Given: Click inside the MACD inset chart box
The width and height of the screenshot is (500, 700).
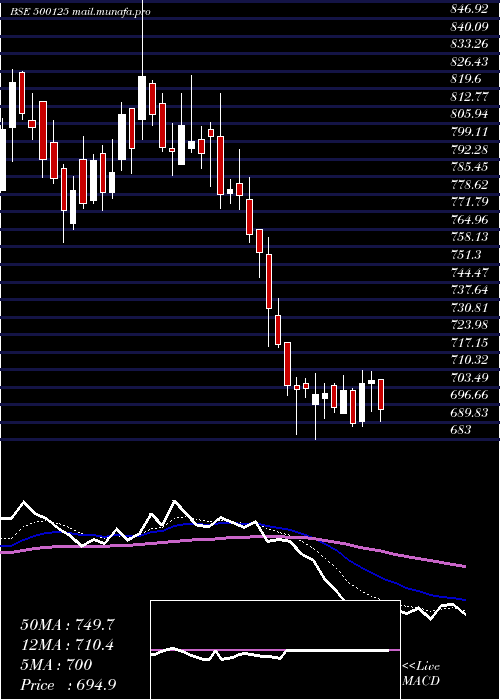Looking at the screenshot, I should click(275, 650).
